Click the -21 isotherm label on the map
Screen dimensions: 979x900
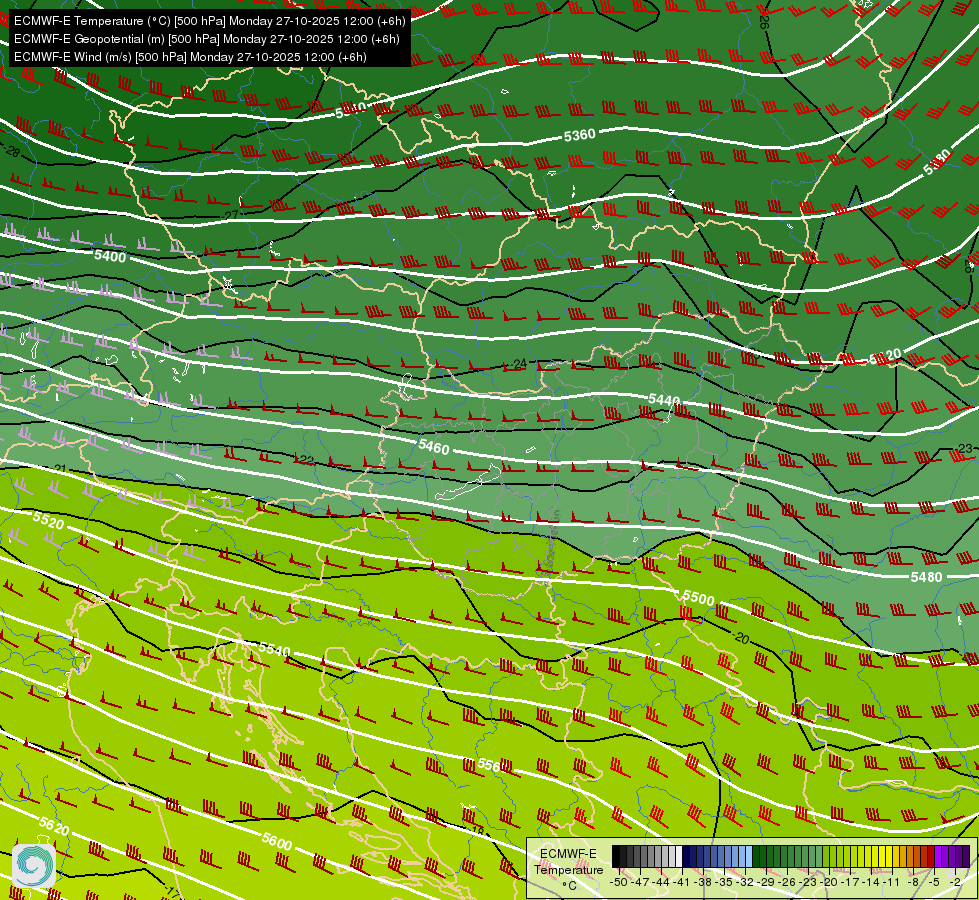point(59,468)
